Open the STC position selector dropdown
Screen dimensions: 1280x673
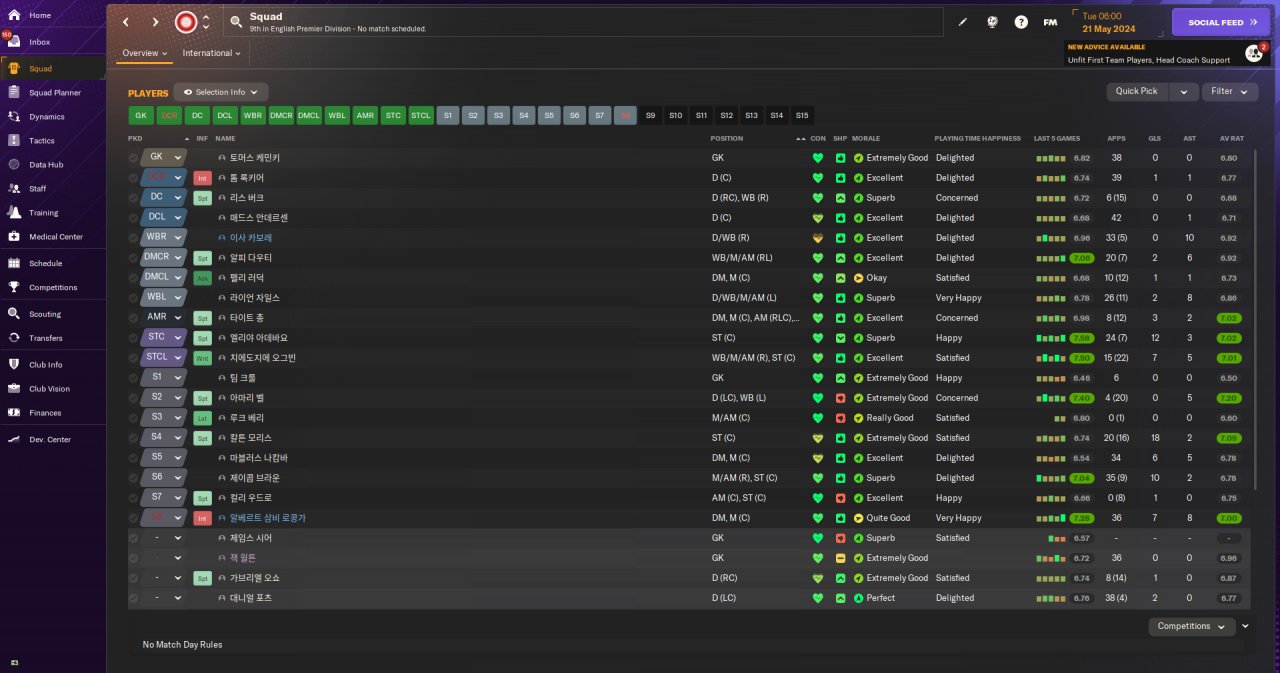click(x=164, y=338)
